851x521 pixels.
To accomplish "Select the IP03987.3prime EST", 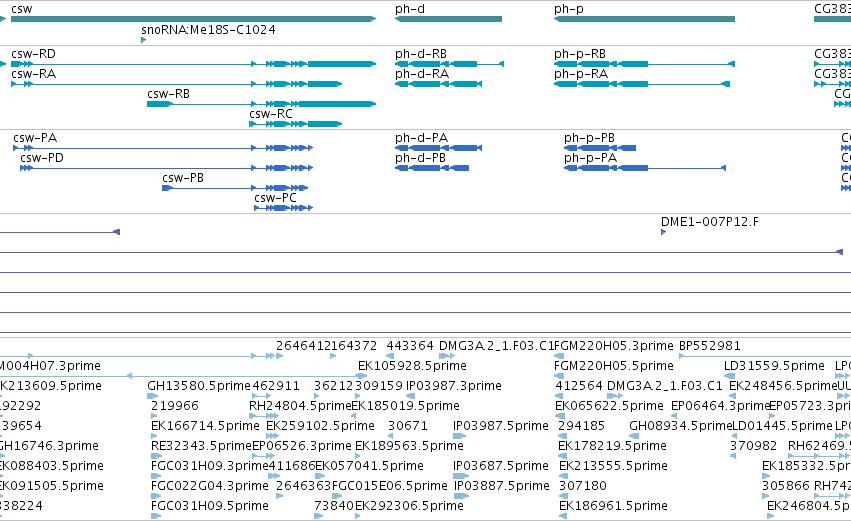I will point(454,386).
